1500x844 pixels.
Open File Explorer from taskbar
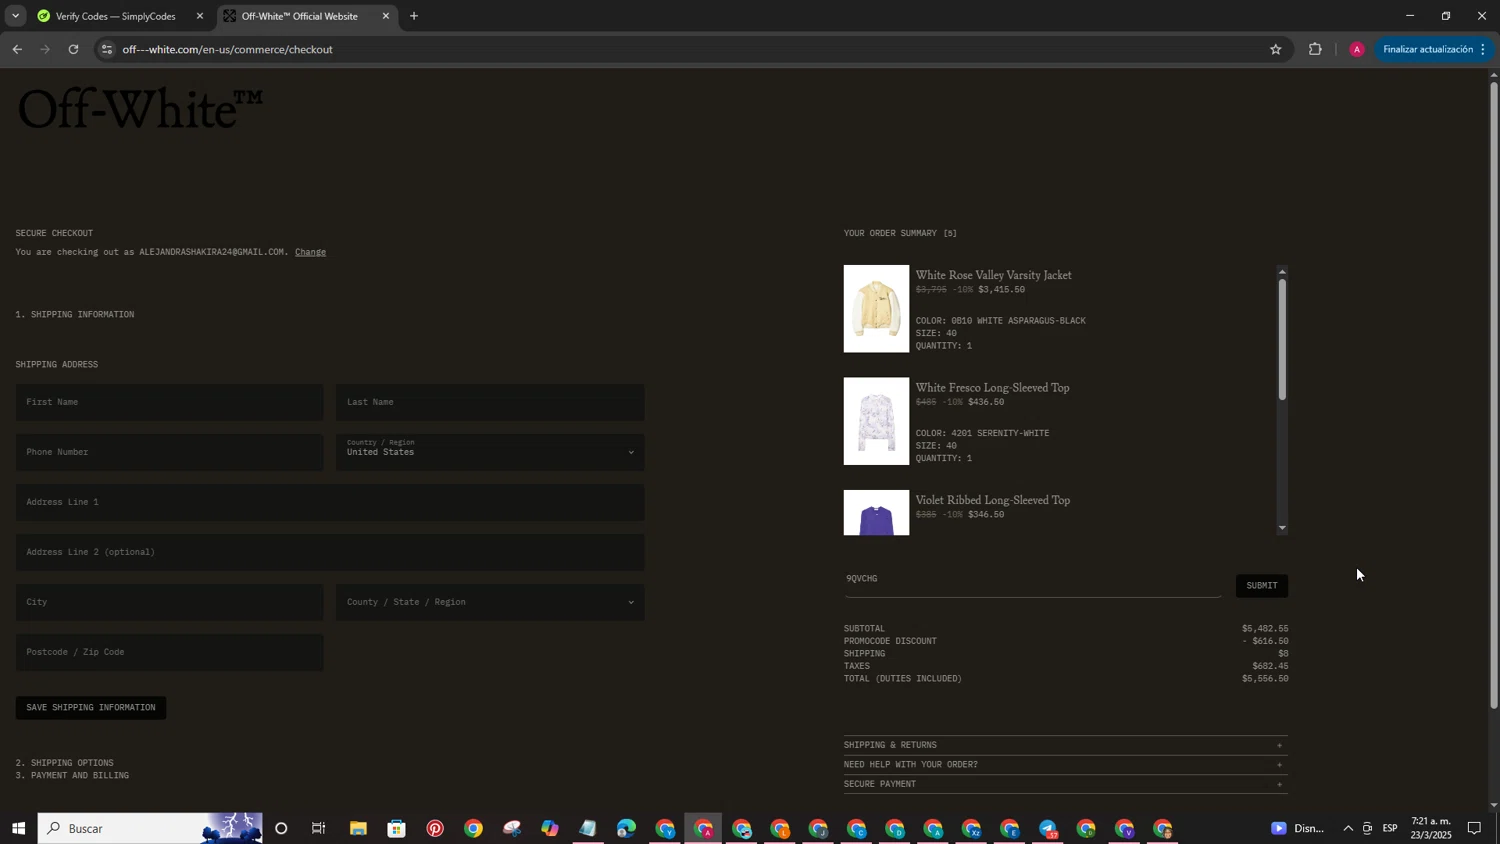pyautogui.click(x=358, y=828)
